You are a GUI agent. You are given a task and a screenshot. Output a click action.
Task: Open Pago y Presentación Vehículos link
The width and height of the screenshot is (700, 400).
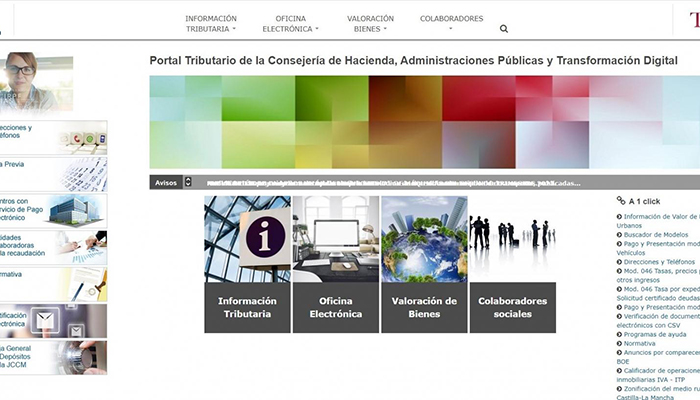[658, 248]
